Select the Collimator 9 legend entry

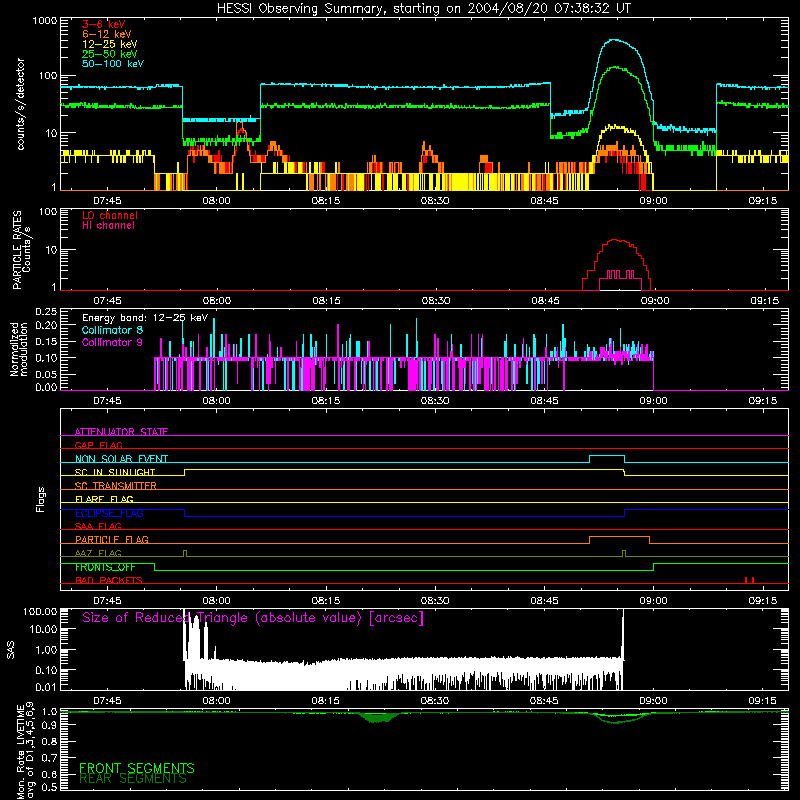coord(112,342)
